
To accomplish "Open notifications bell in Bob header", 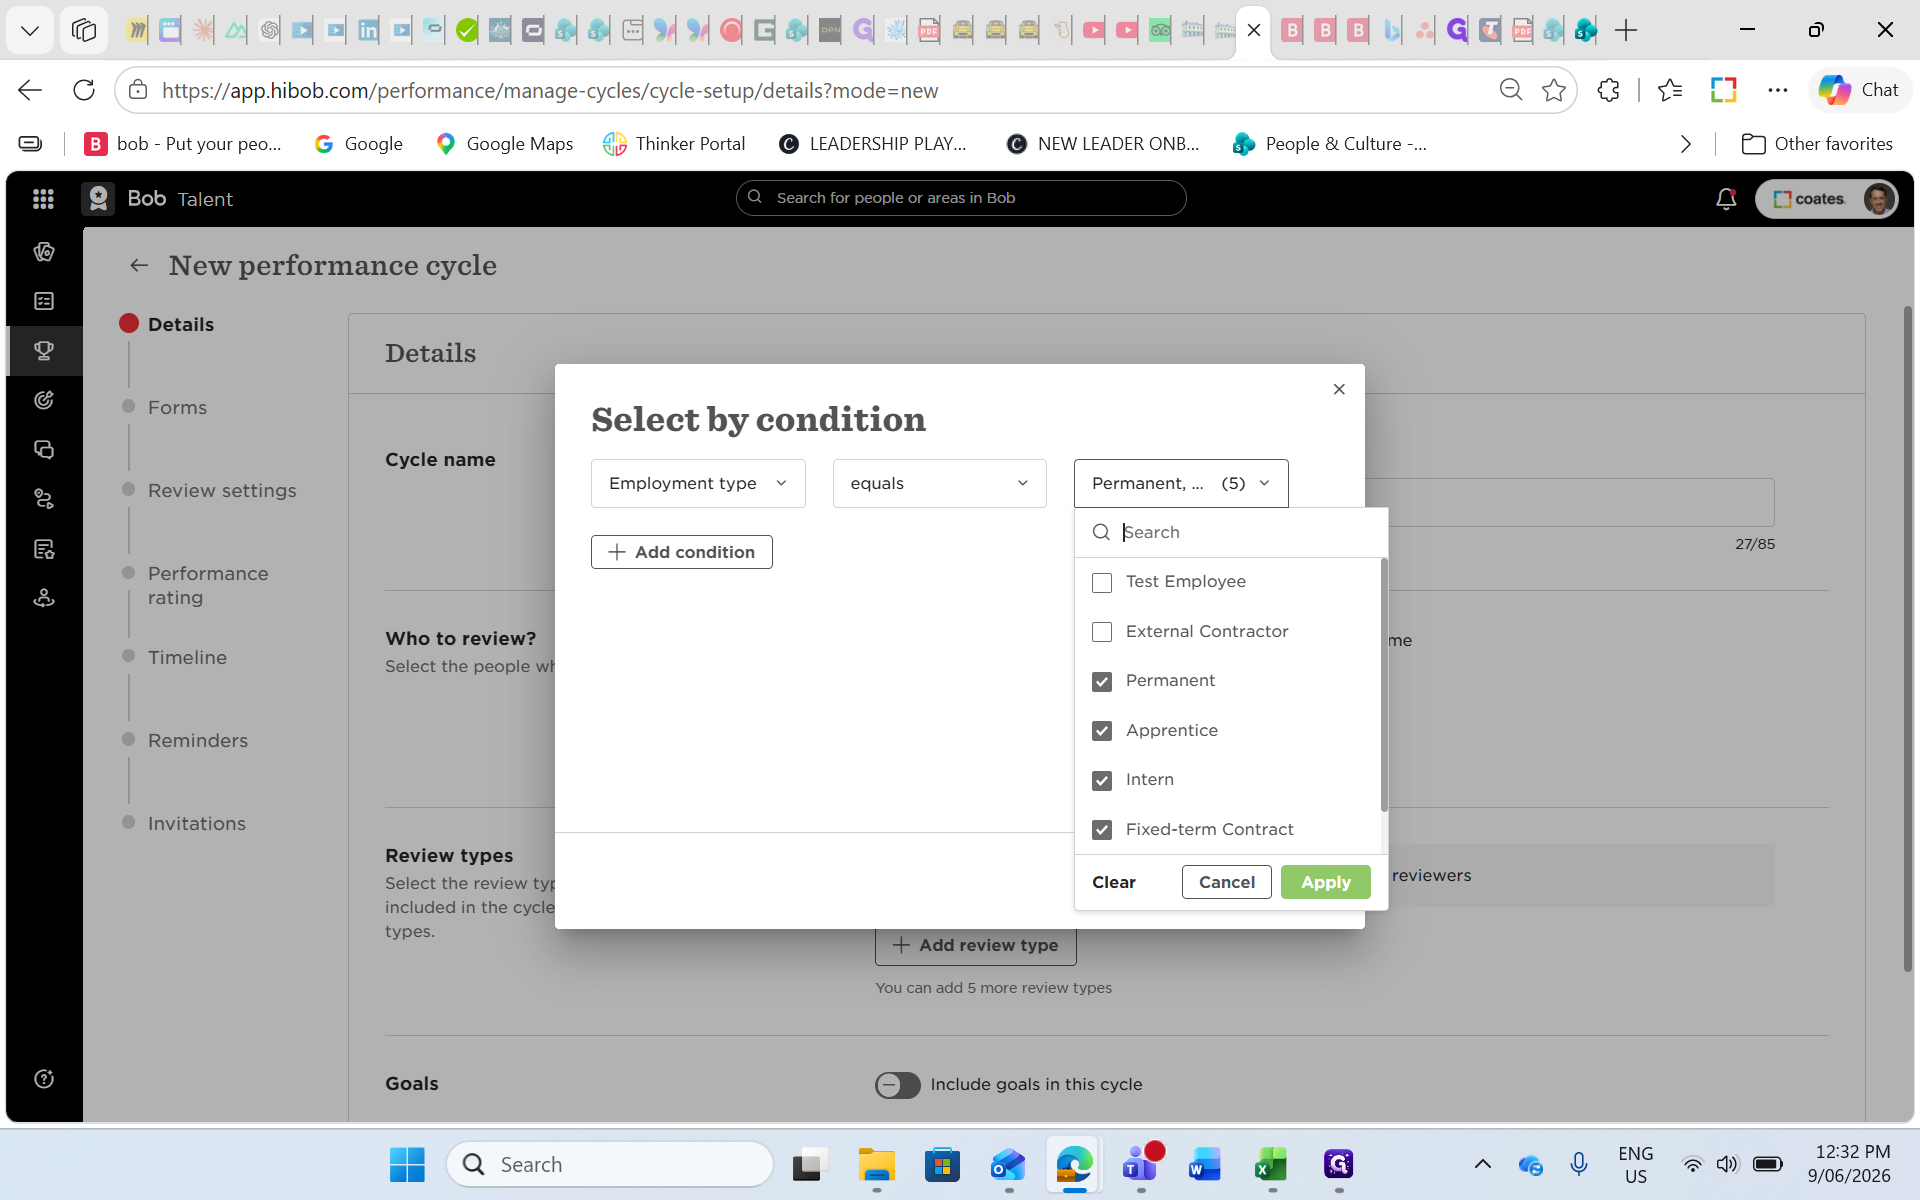I will (x=1726, y=199).
